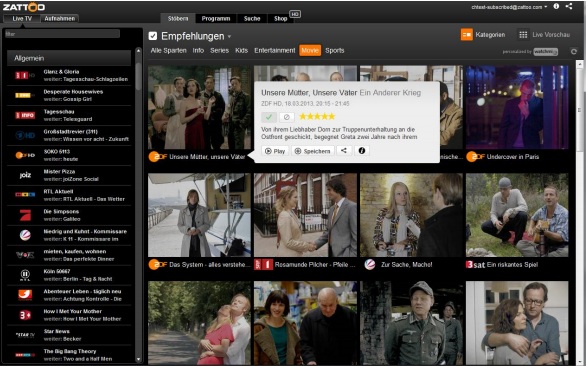Open the Ein riskantes Spiel thumbnail
The image size is (586, 366).
[x=517, y=215]
